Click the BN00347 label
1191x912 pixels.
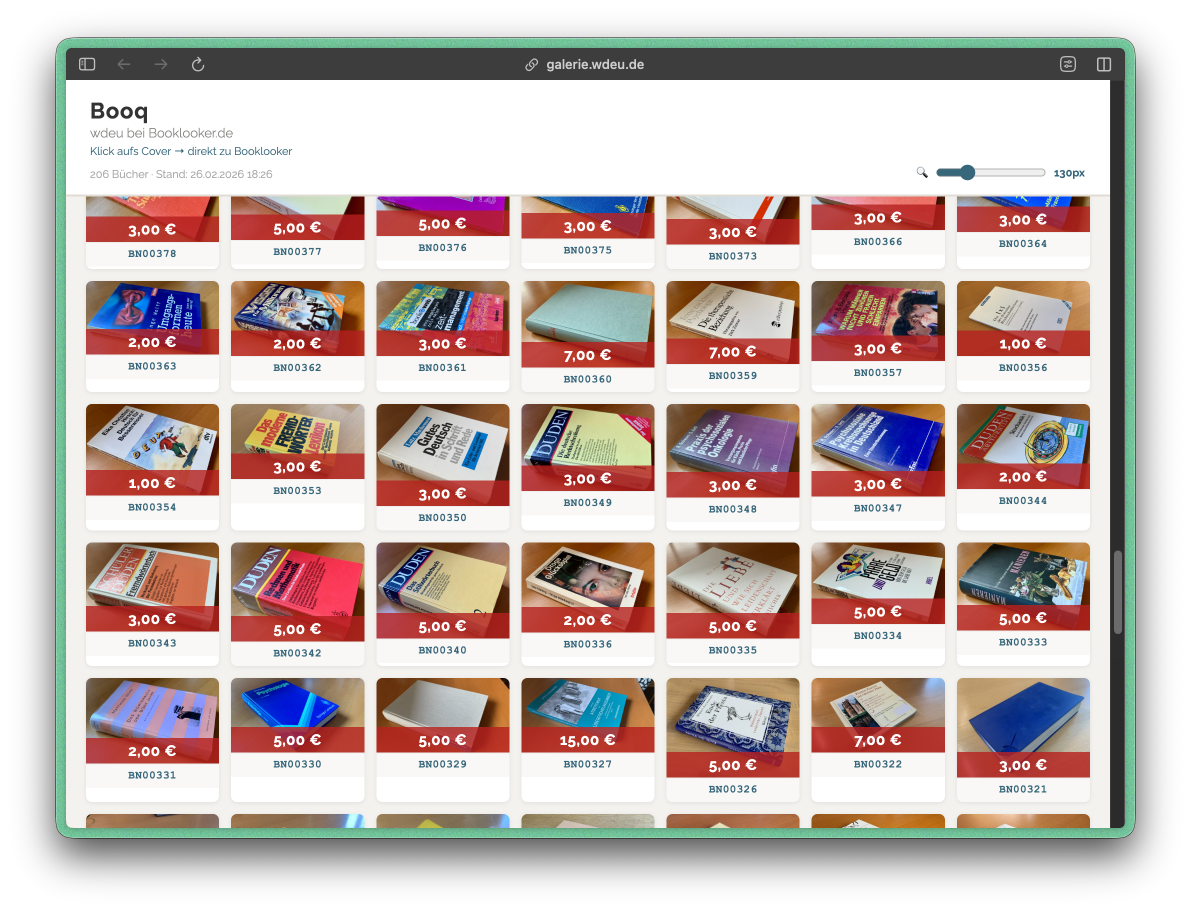(877, 508)
